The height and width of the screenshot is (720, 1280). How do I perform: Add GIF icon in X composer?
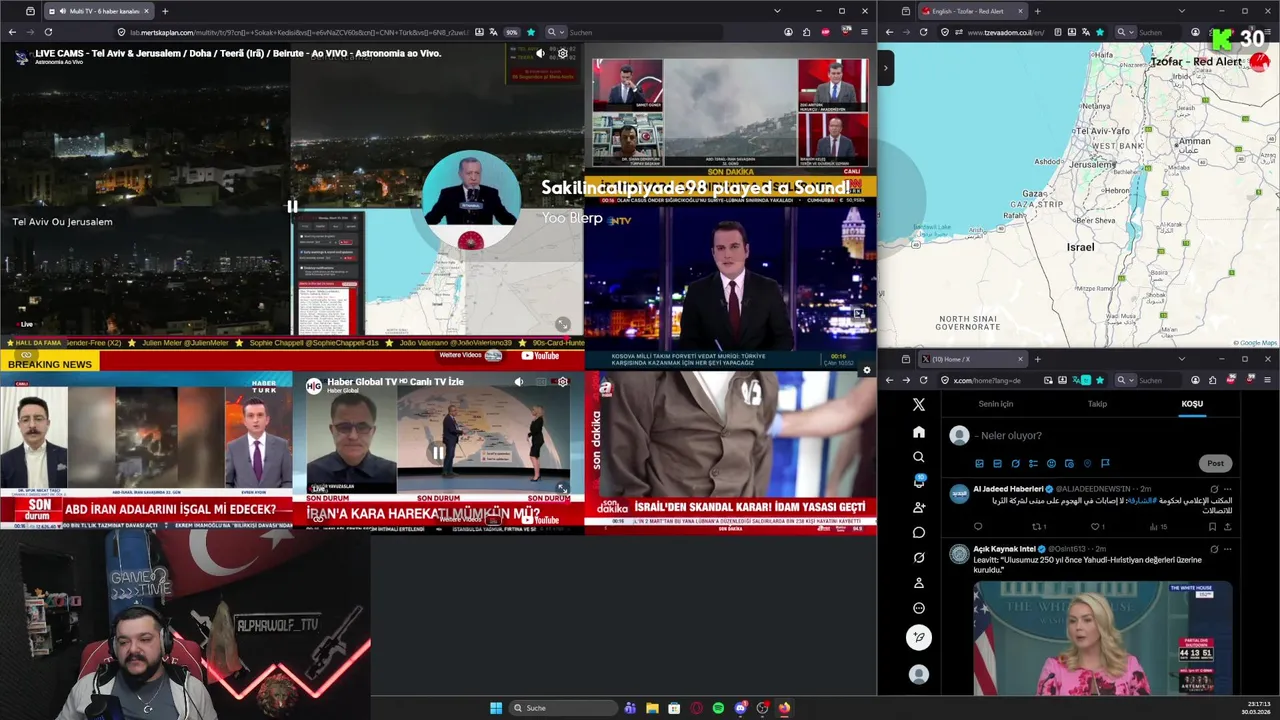tap(997, 463)
